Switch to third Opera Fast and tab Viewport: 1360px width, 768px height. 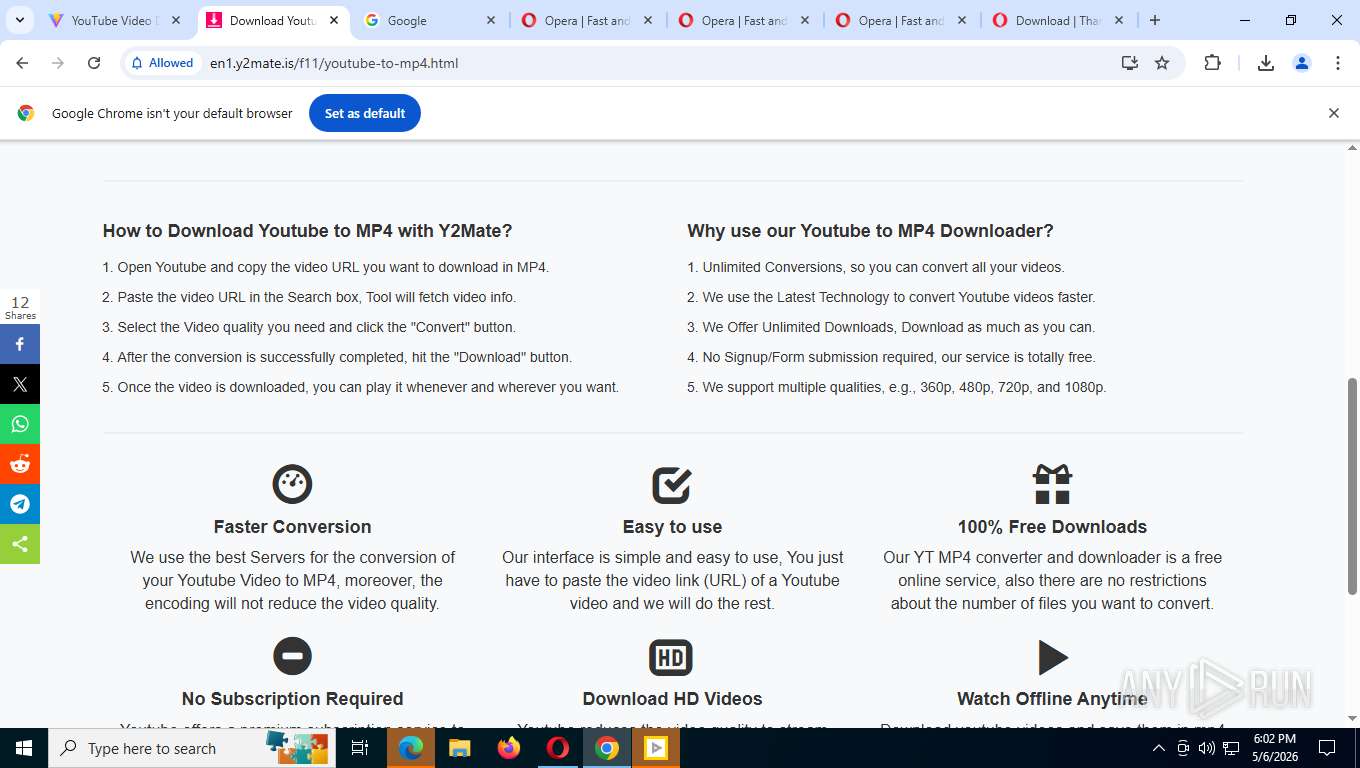pyautogui.click(x=900, y=20)
